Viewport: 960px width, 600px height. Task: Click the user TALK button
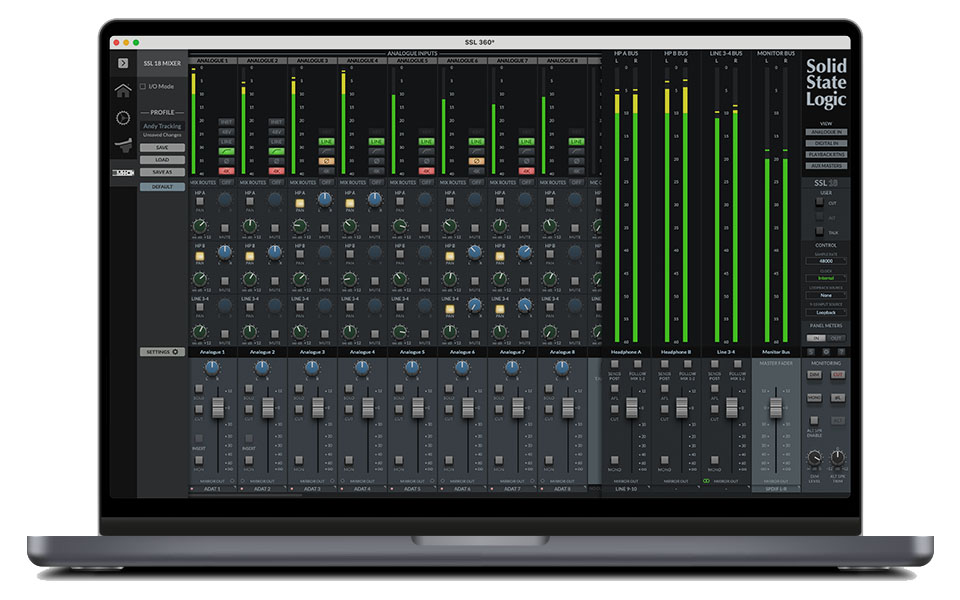[x=820, y=231]
